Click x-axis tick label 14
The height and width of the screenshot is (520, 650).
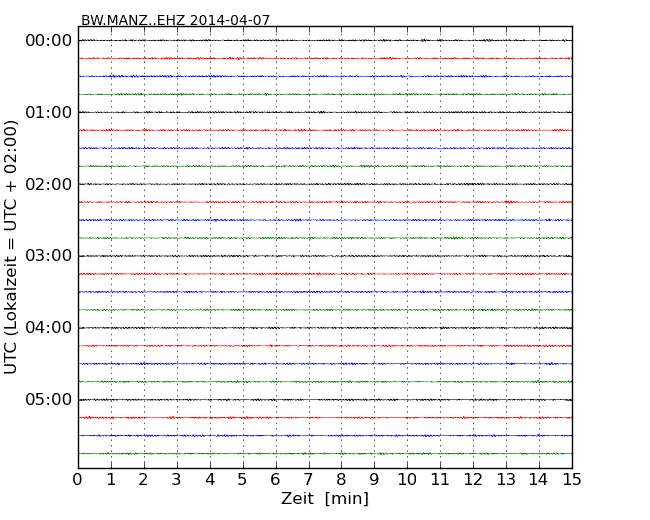point(538,479)
